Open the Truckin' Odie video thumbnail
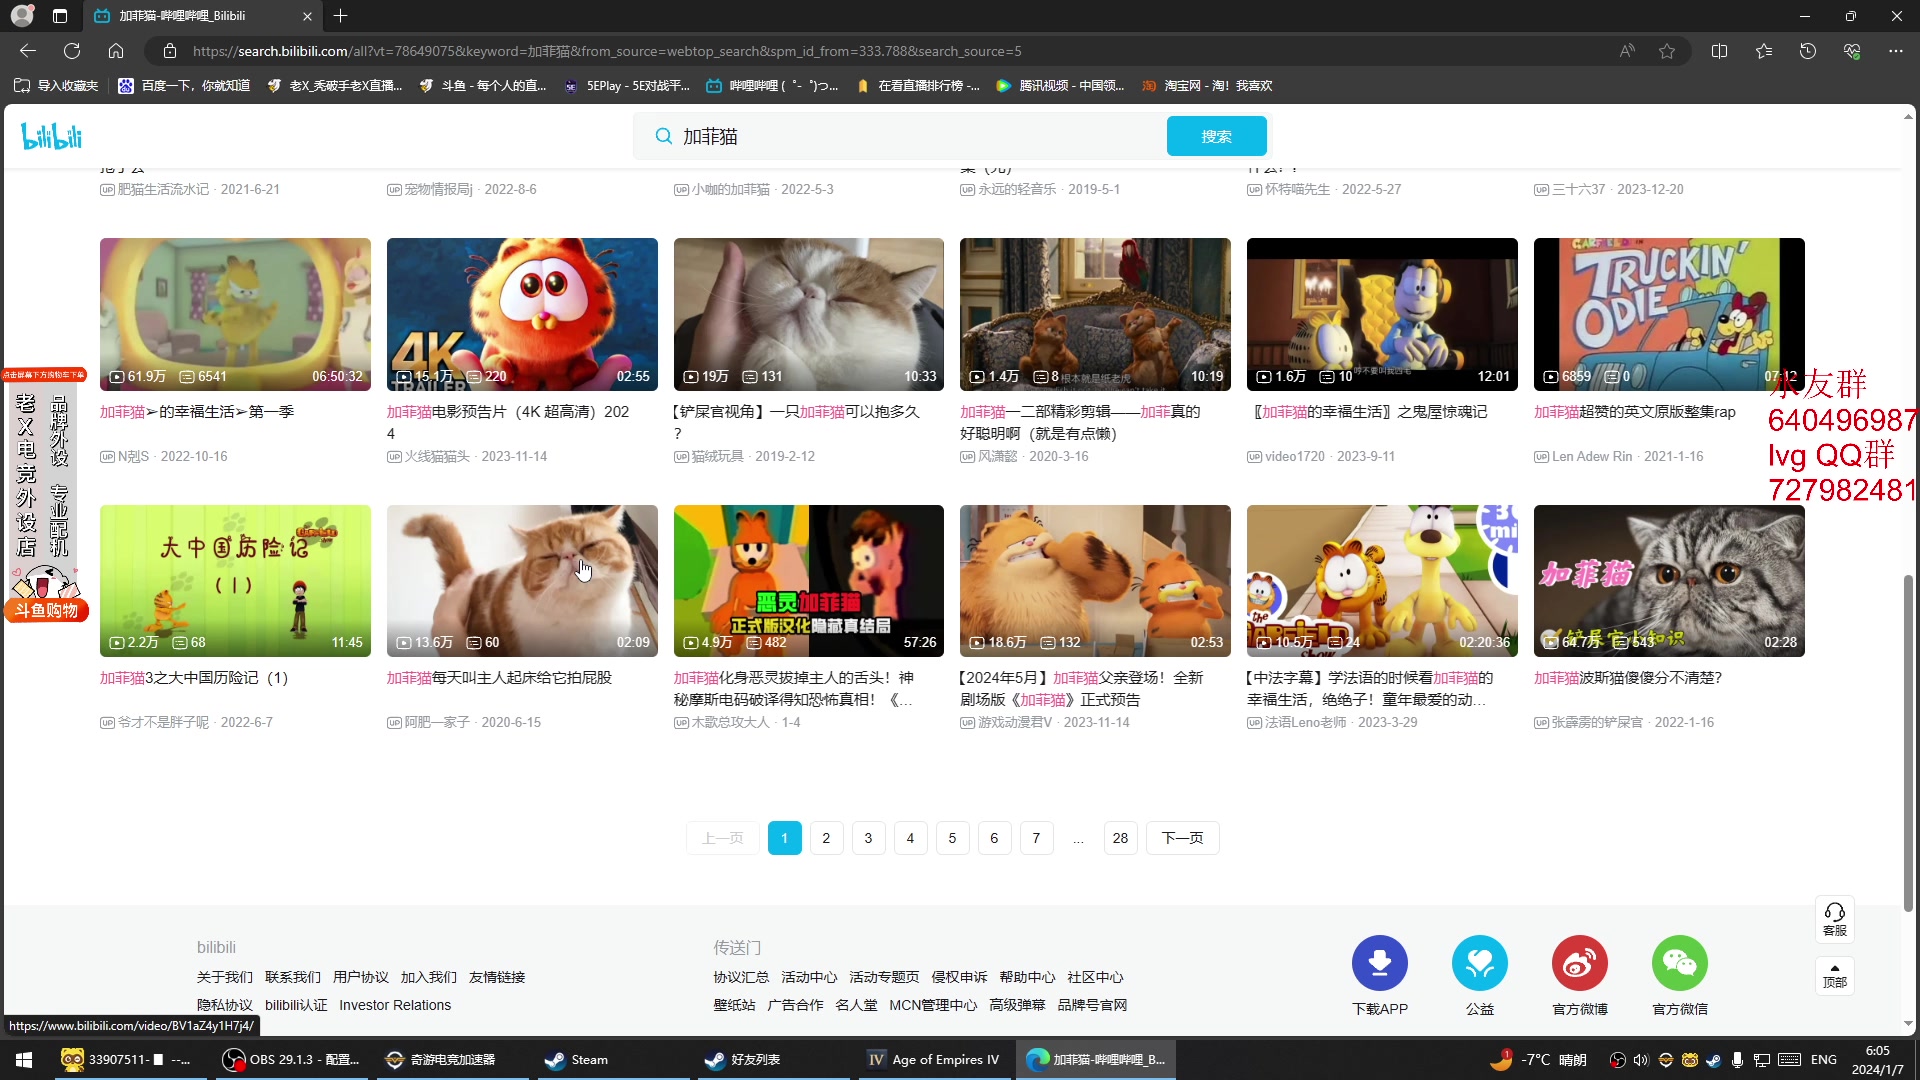 [1668, 314]
